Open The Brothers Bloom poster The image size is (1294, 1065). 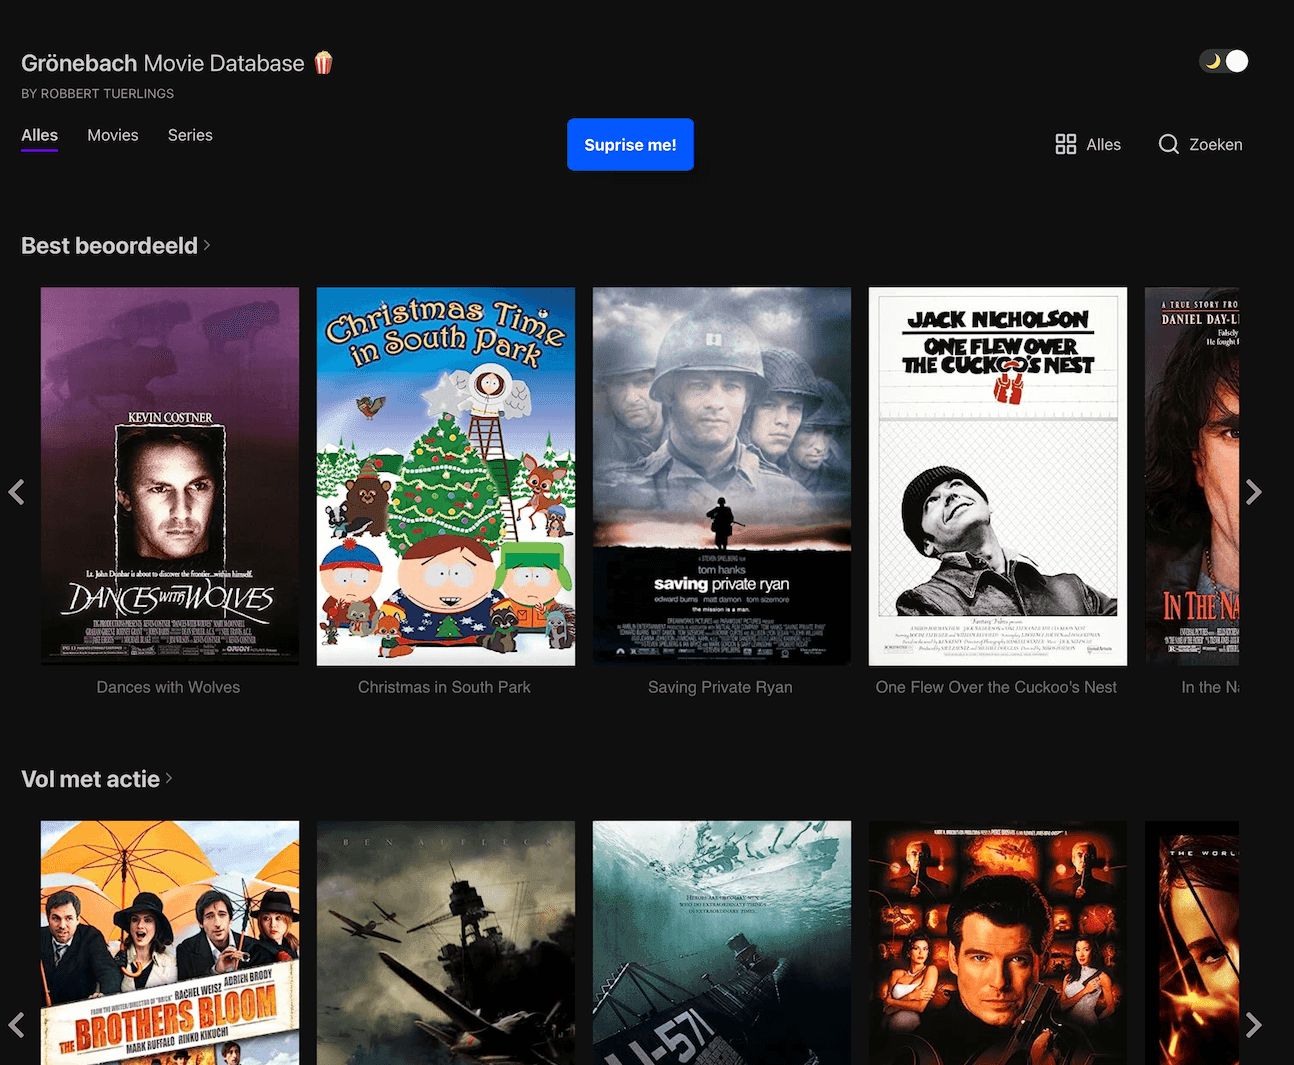(170, 943)
